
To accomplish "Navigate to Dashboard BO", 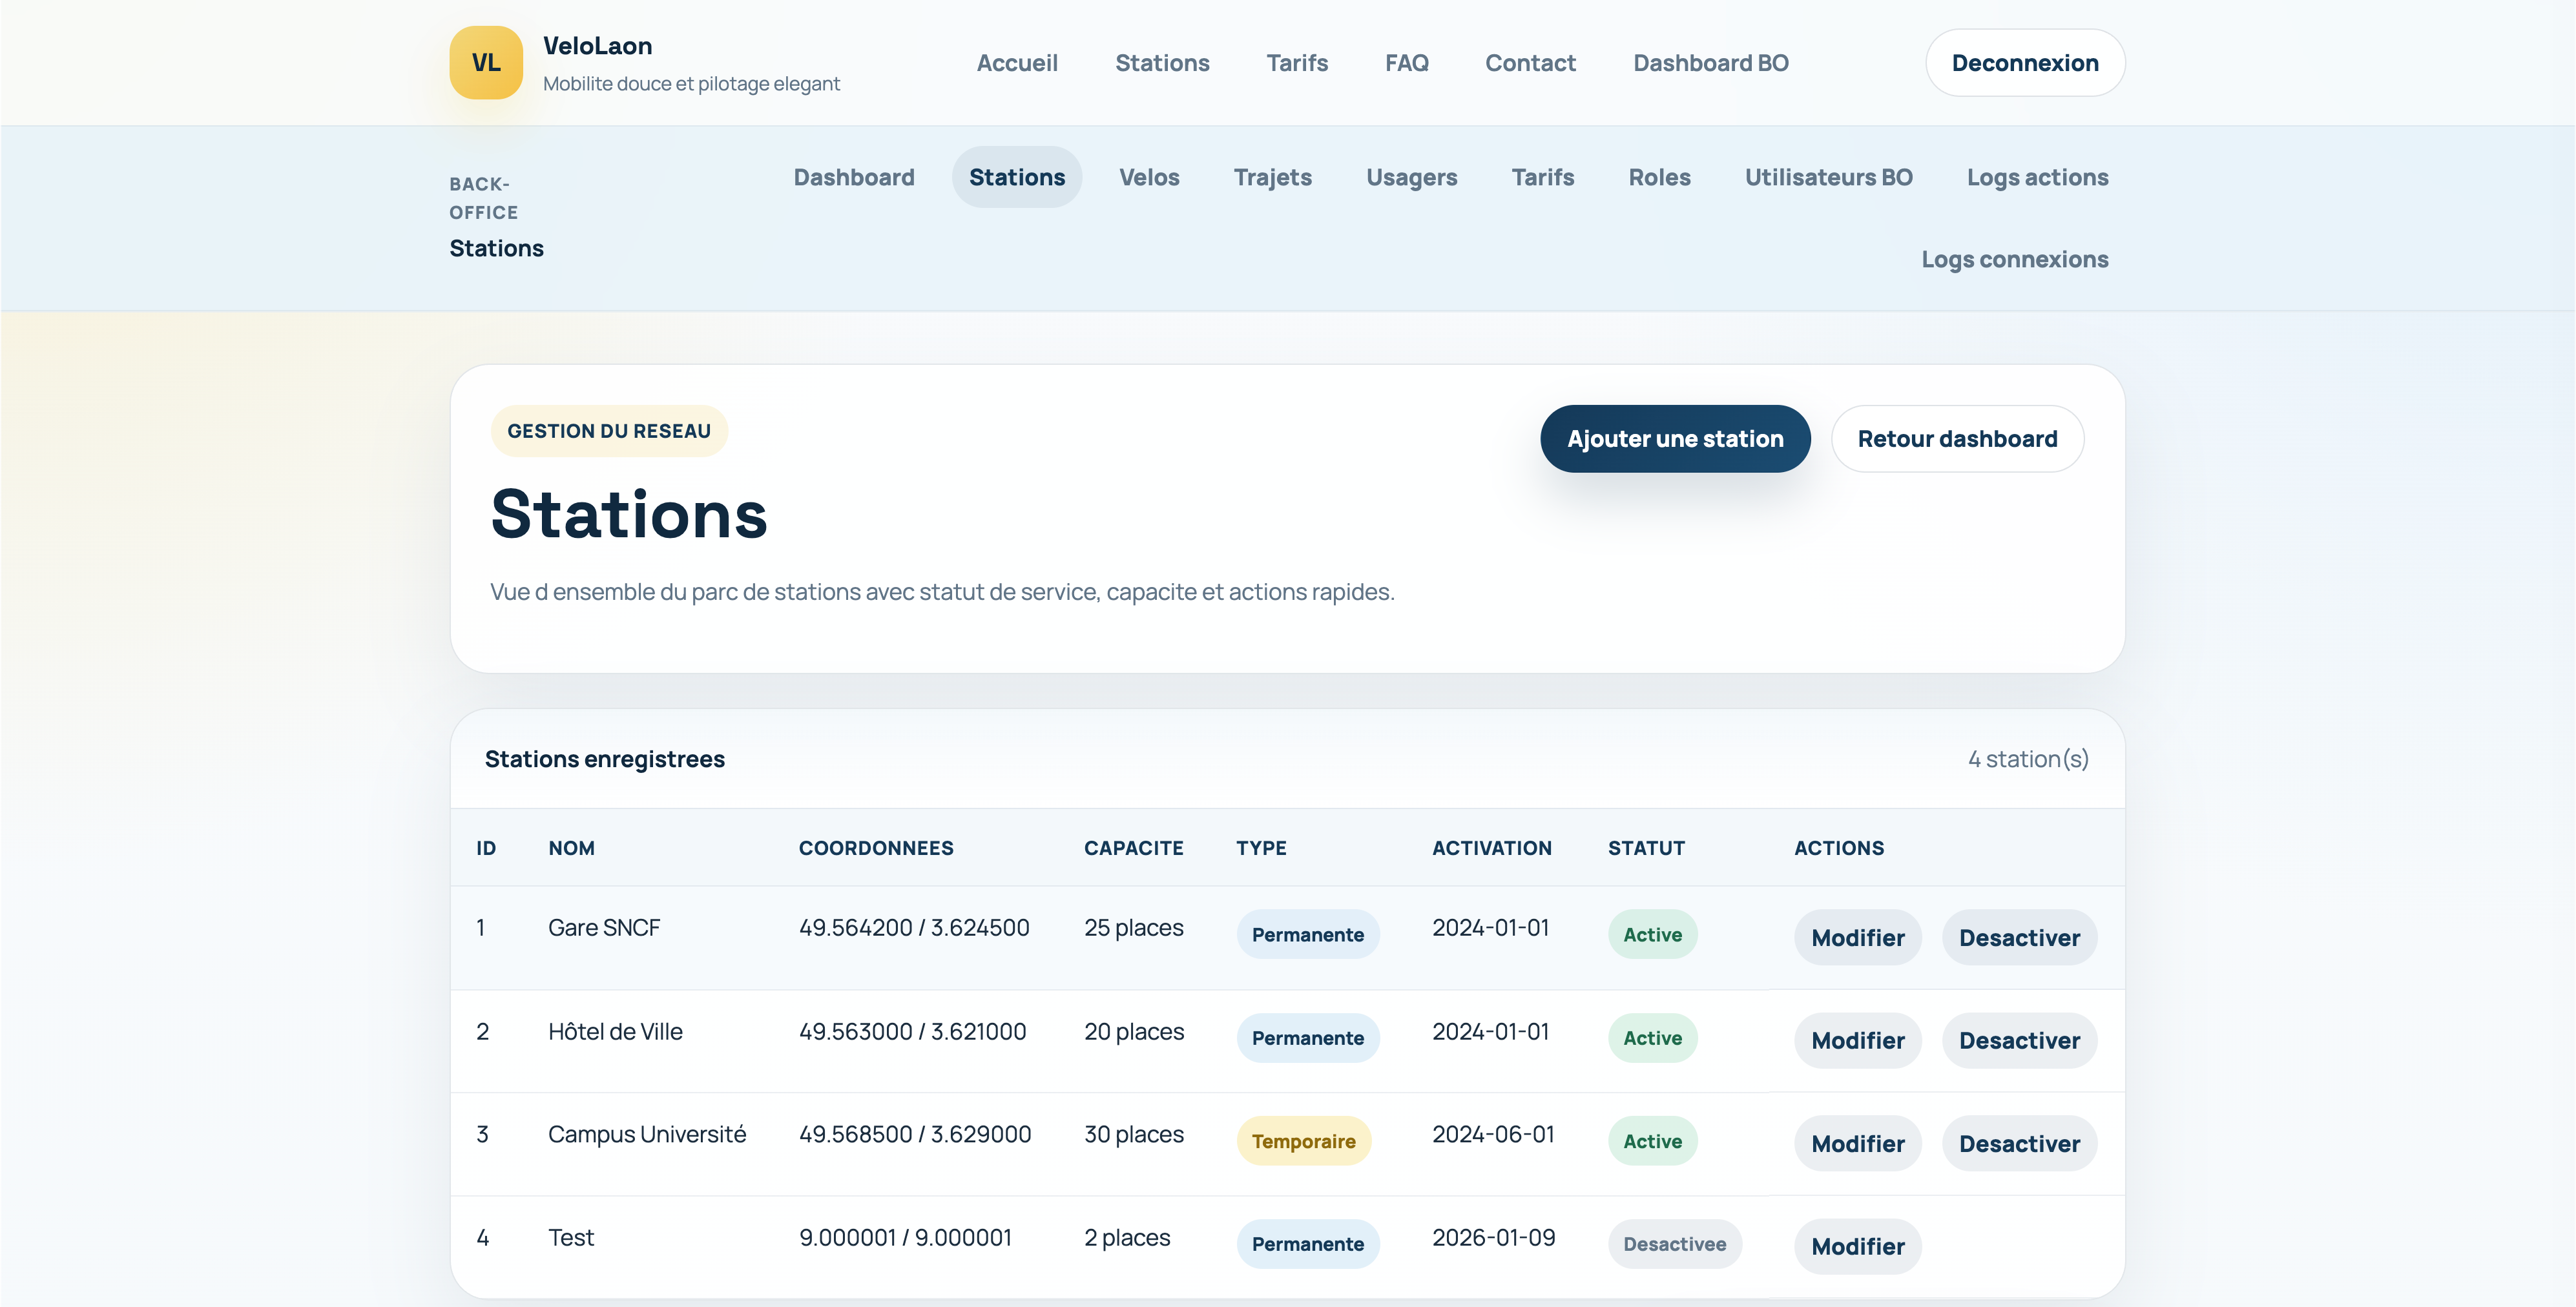I will click(x=1710, y=62).
